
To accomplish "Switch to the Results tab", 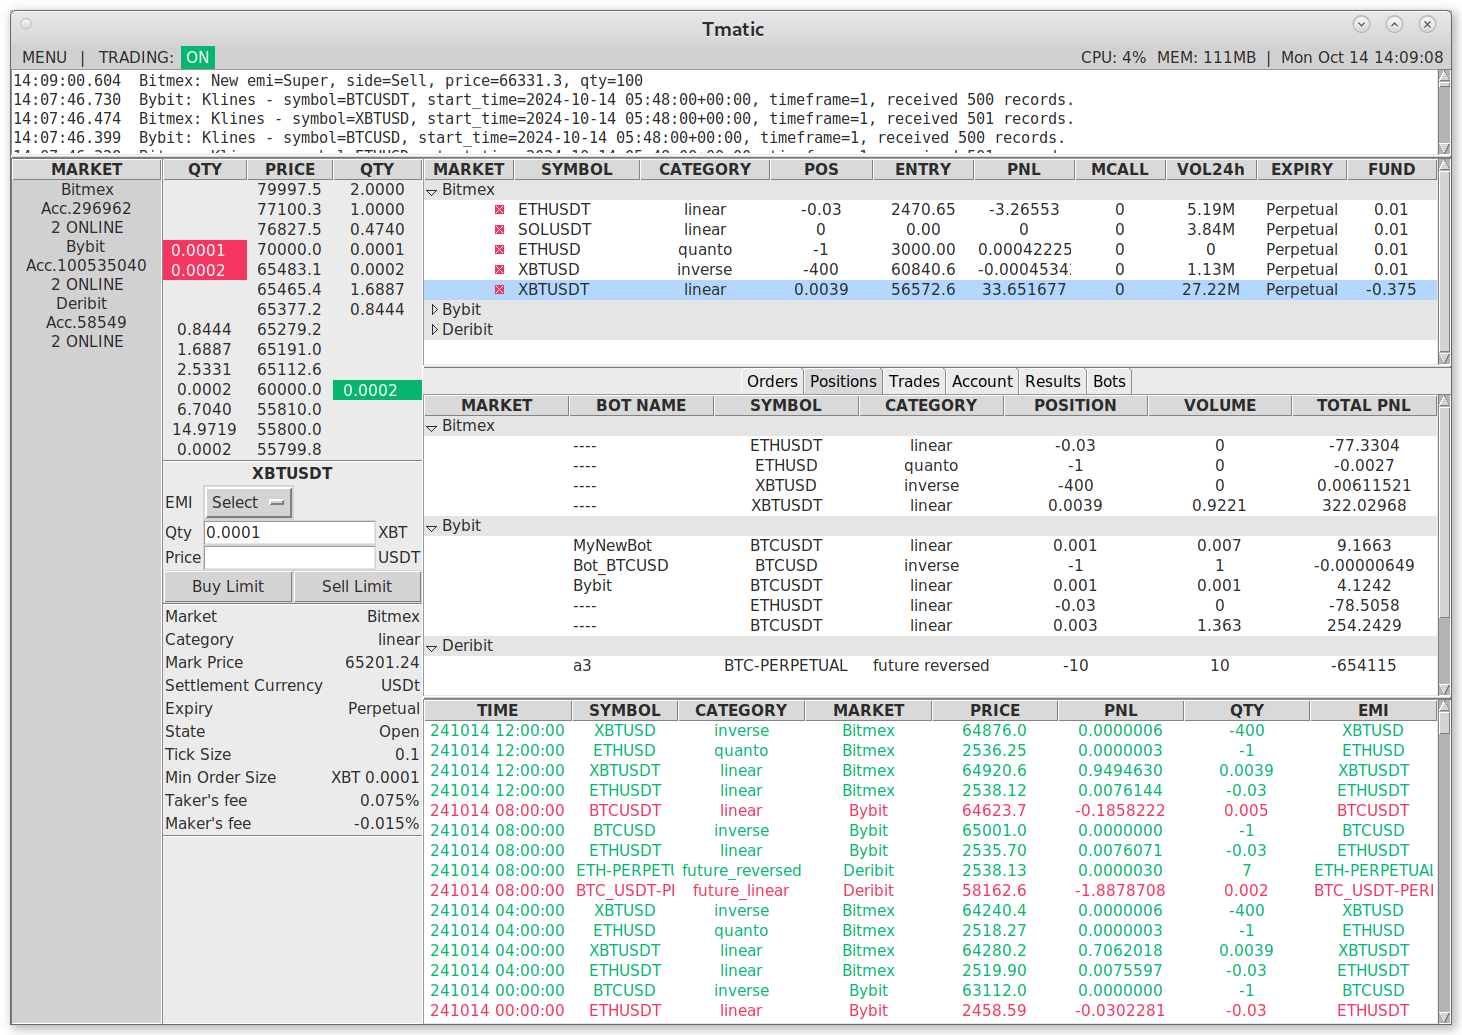I will [1053, 381].
